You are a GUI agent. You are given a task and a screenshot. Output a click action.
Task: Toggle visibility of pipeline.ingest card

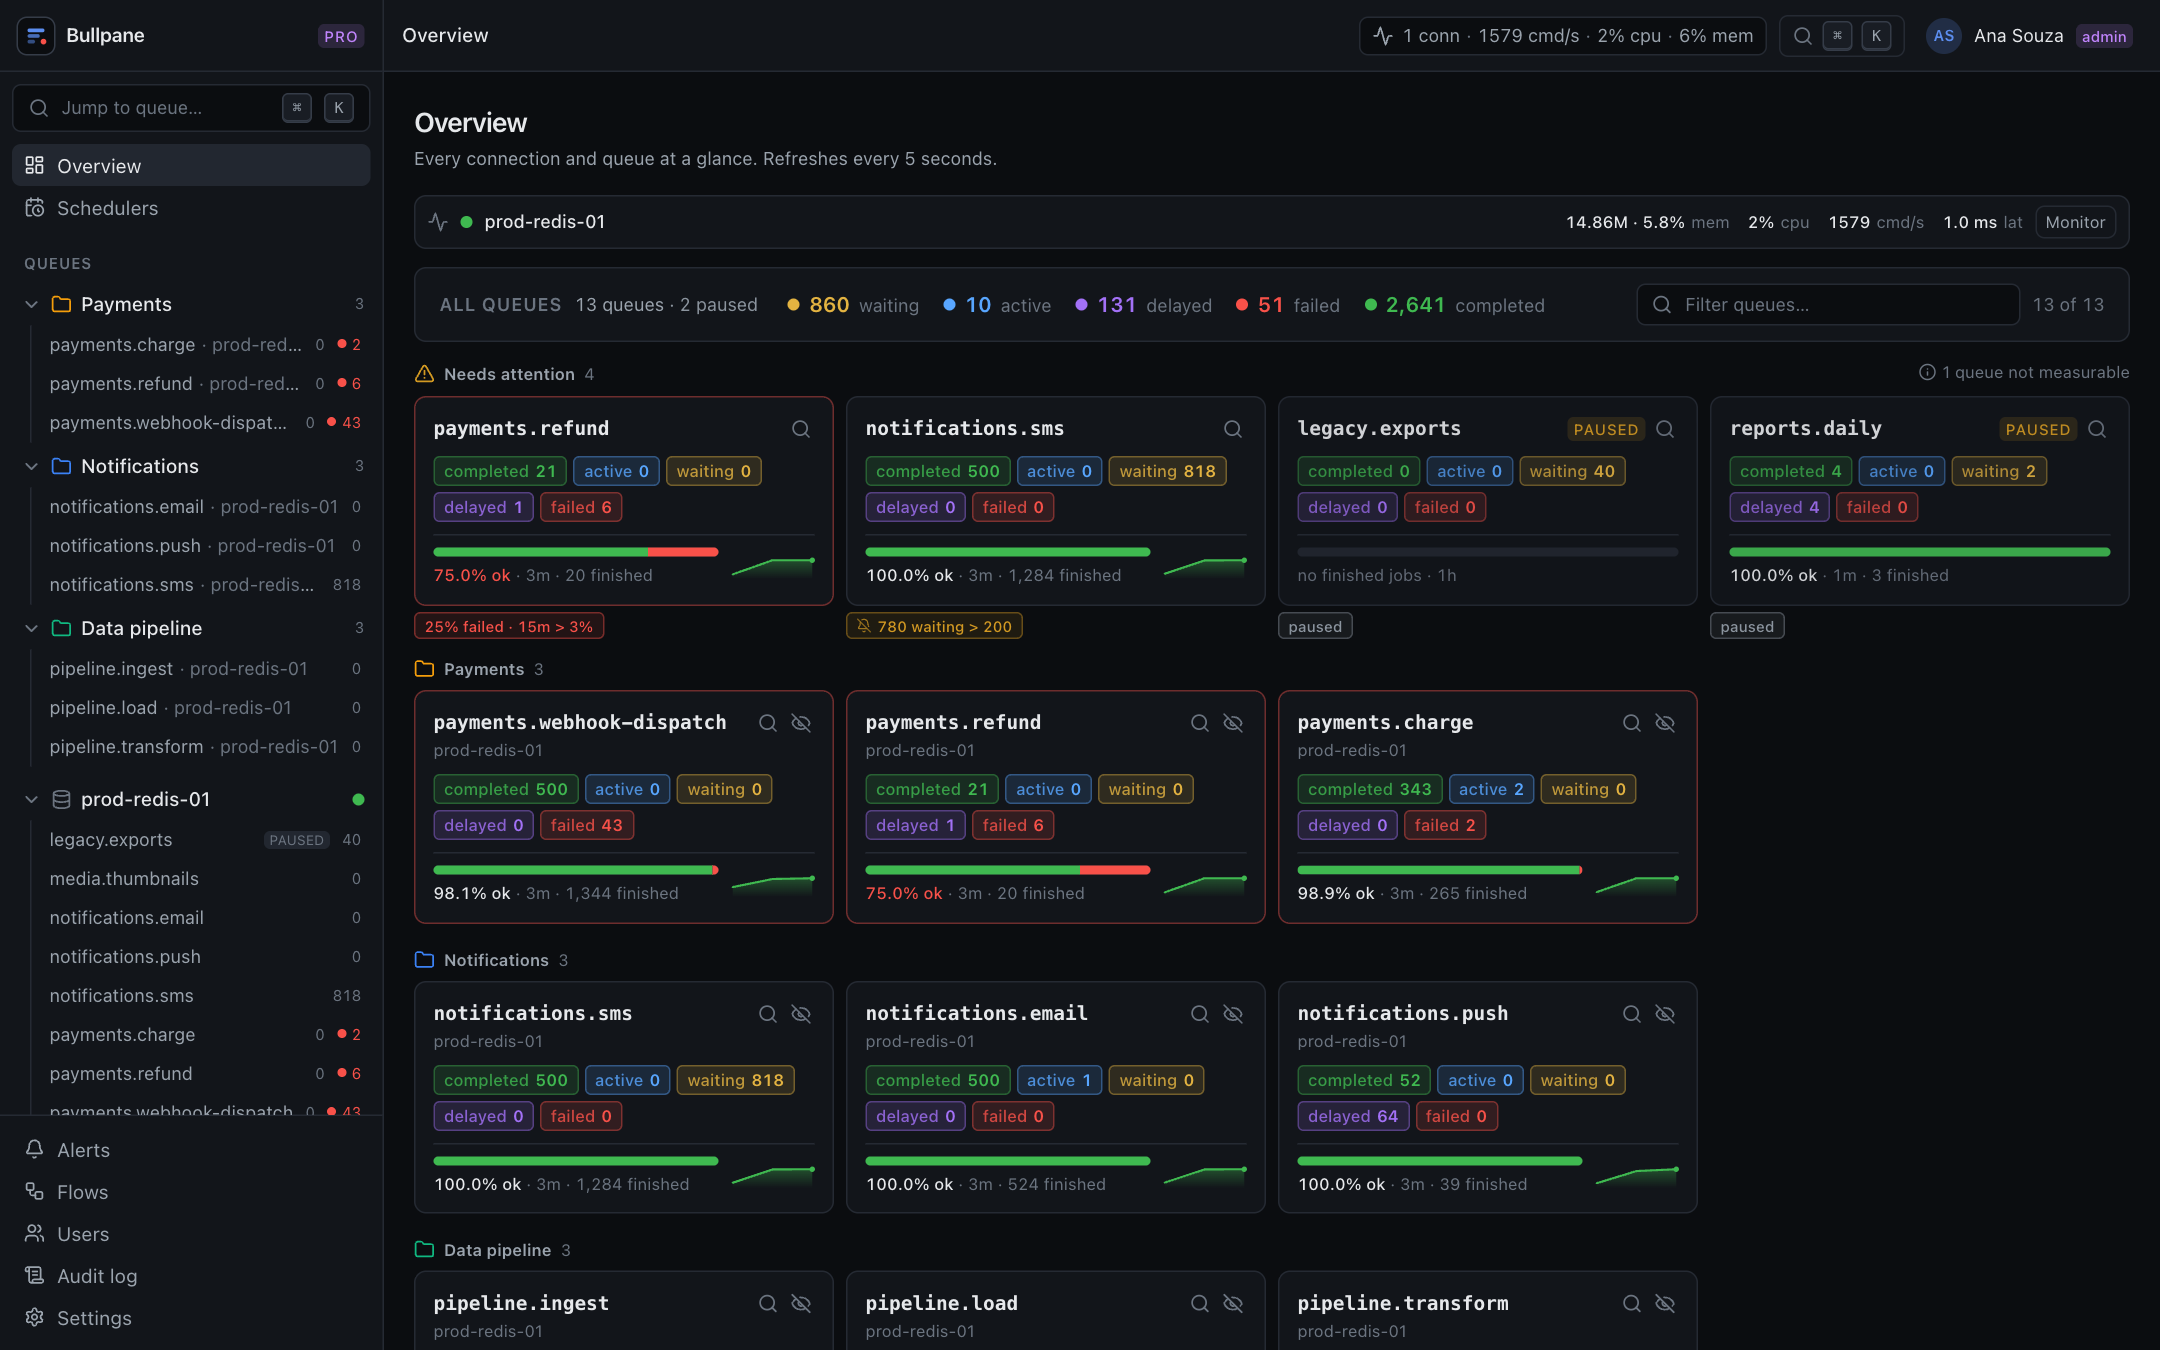(801, 1304)
